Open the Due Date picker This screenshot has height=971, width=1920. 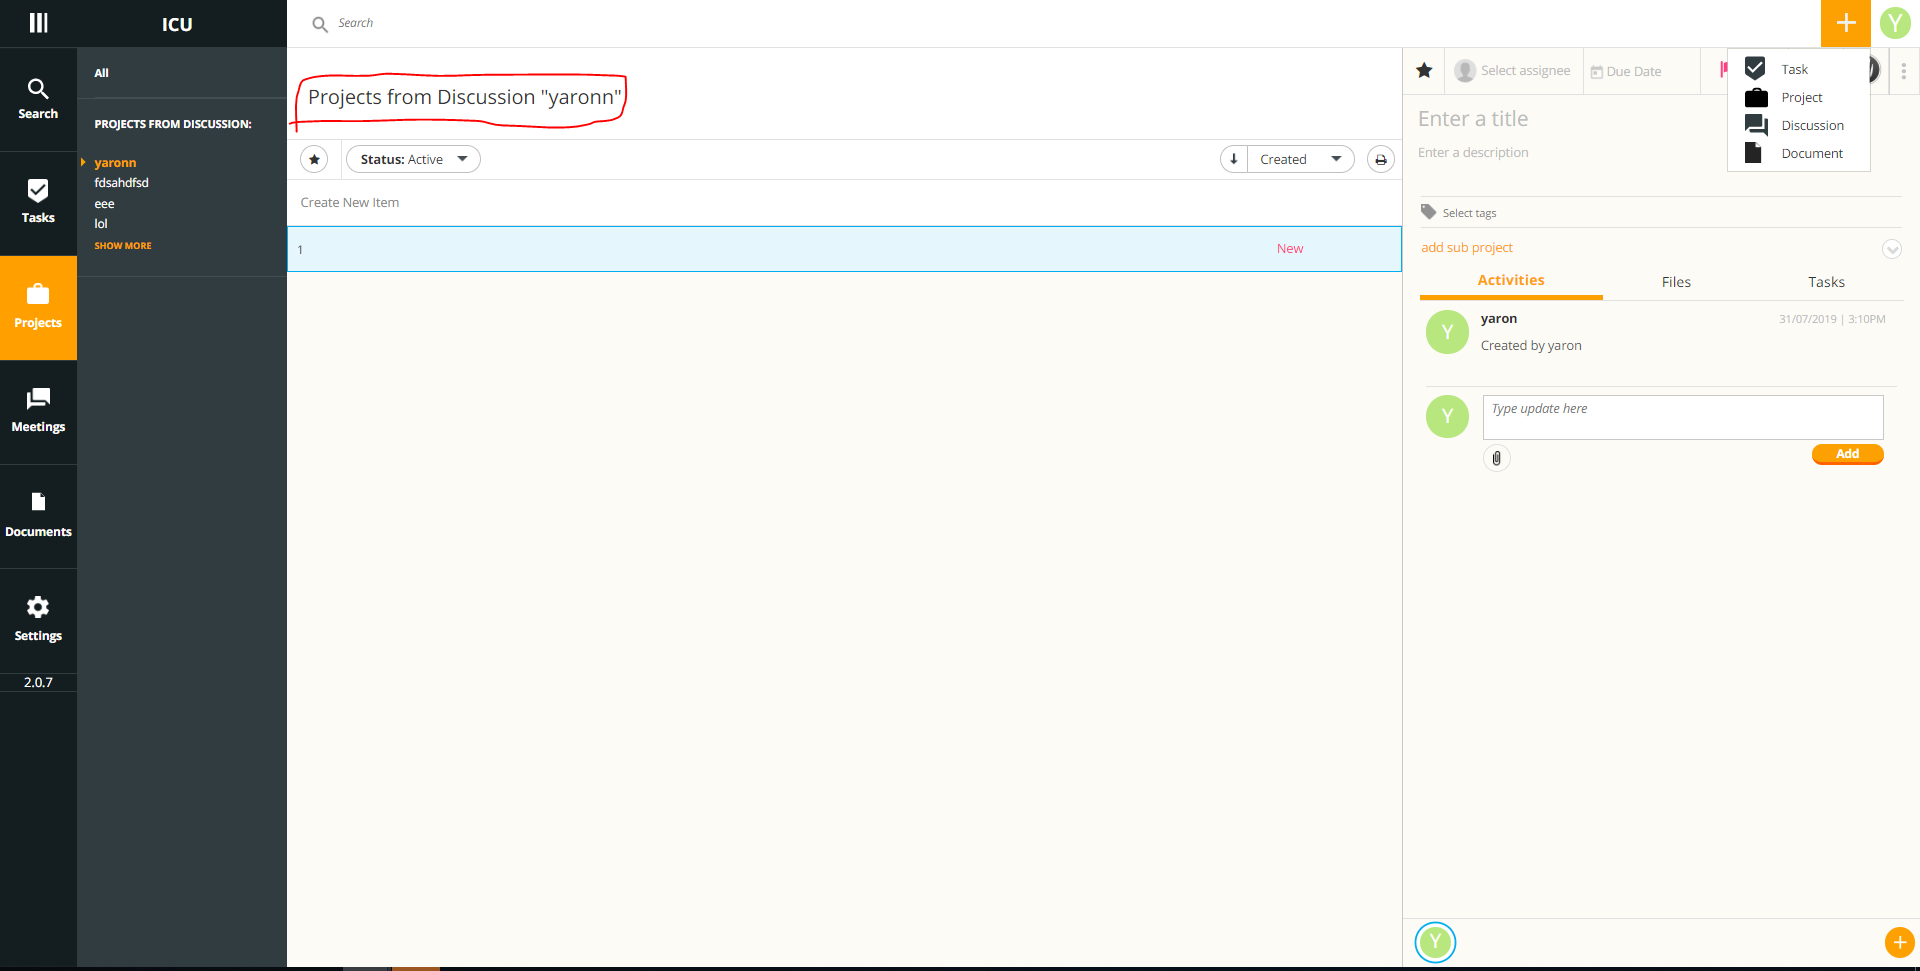1626,72
